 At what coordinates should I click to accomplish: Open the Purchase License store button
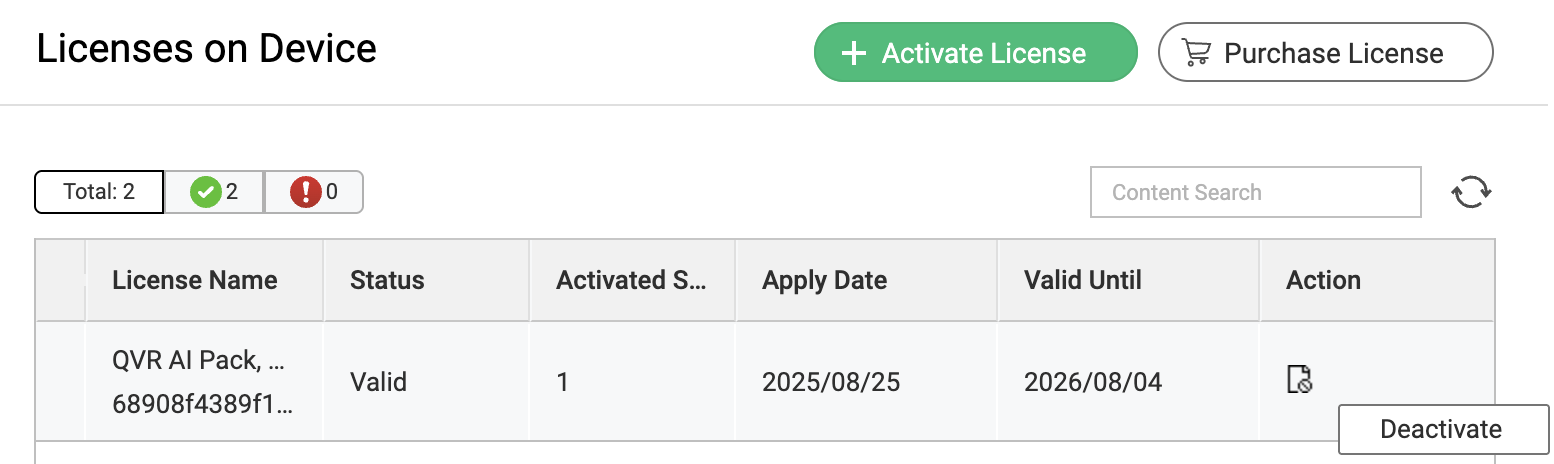point(1325,53)
